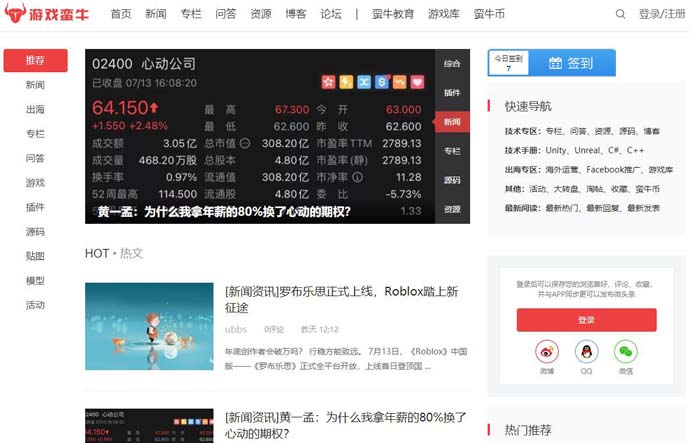Screen dimensions: 690x443
Task: Select 贴图 in left sidebar
Action: 35,256
